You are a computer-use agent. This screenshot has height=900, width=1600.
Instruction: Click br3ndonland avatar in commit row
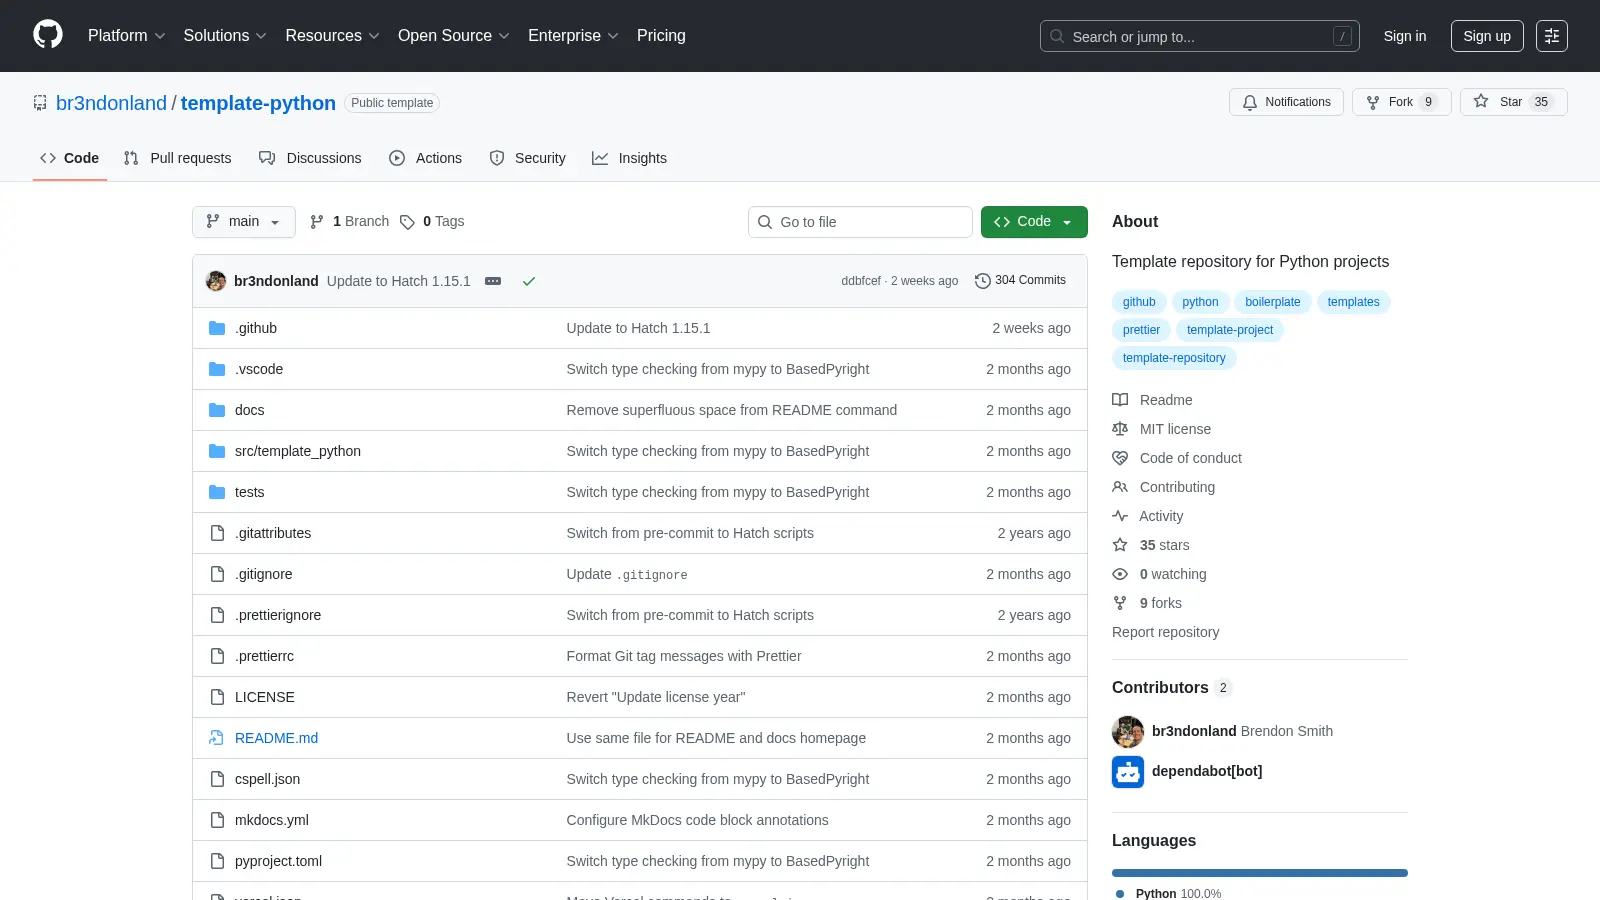click(x=216, y=281)
